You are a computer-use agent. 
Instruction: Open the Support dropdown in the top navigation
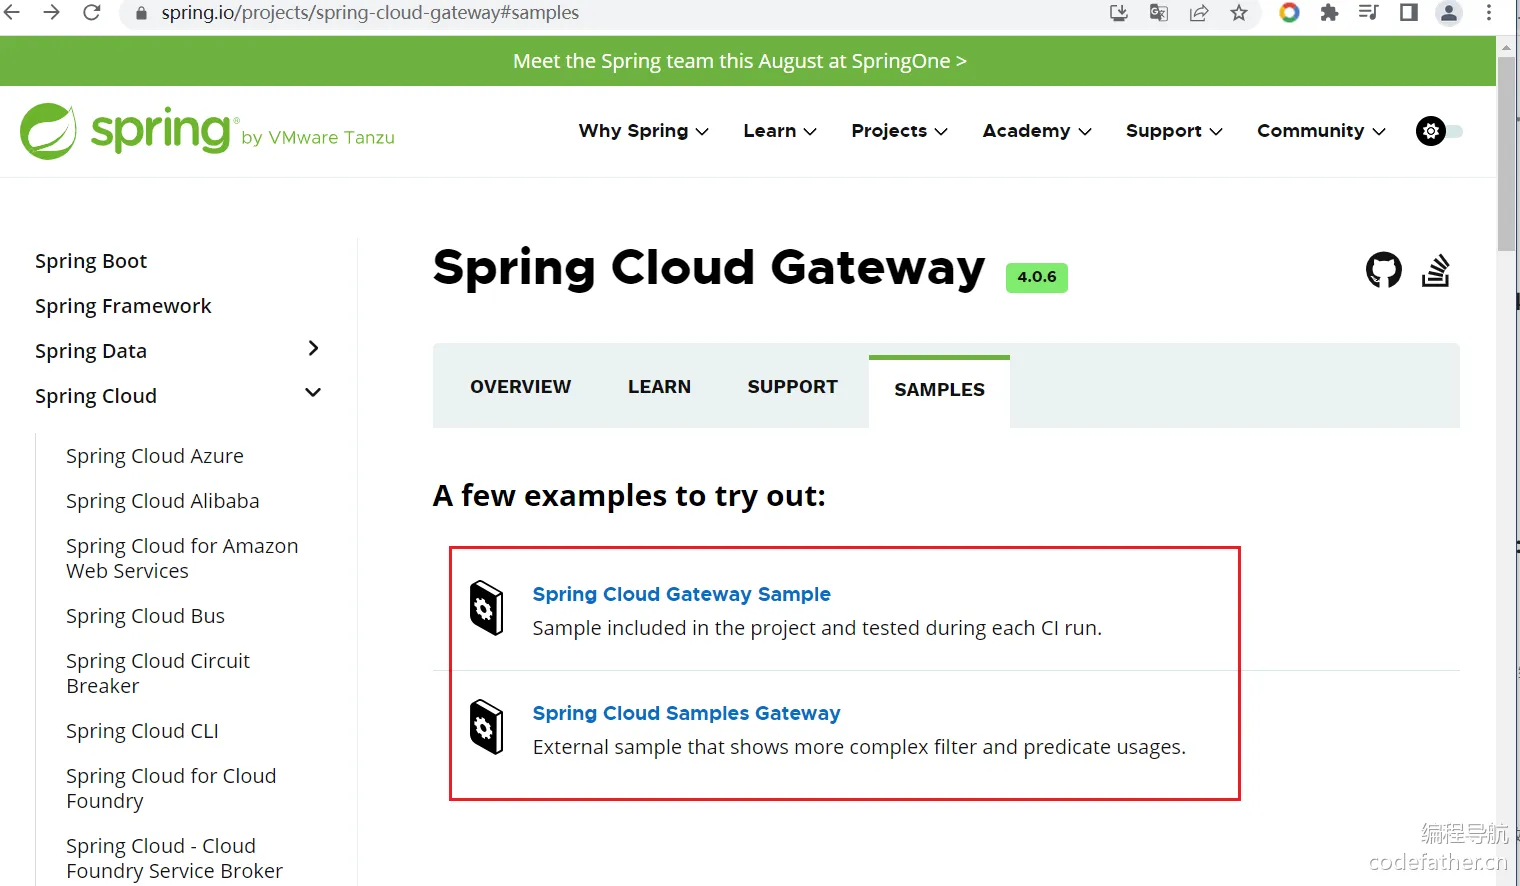click(x=1174, y=131)
